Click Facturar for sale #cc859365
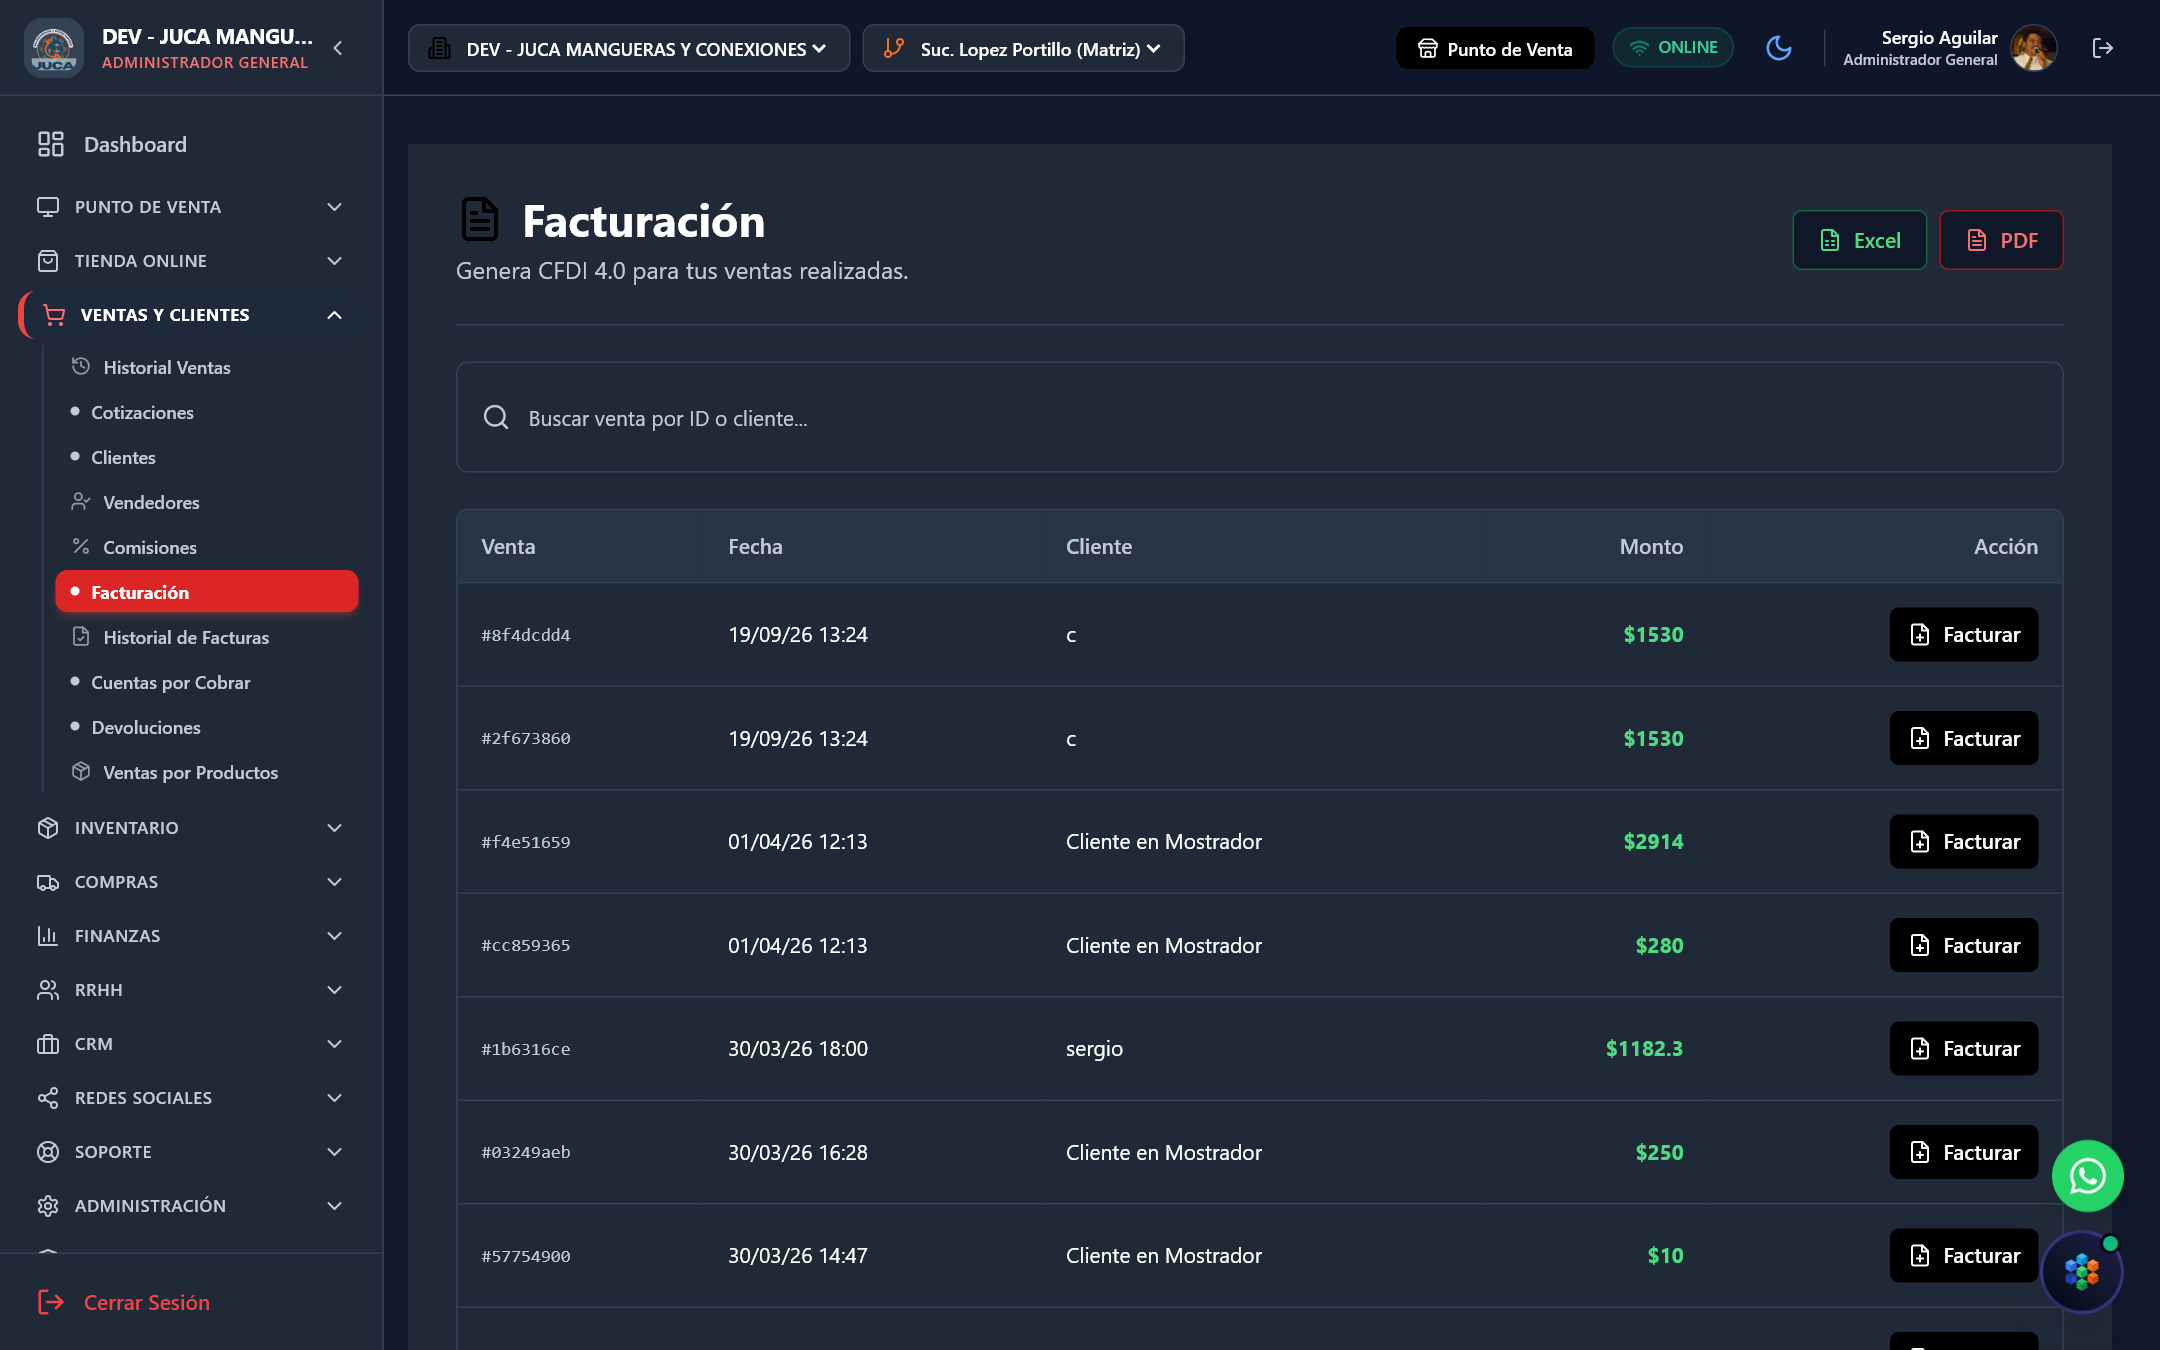Viewport: 2160px width, 1350px height. [x=1963, y=945]
